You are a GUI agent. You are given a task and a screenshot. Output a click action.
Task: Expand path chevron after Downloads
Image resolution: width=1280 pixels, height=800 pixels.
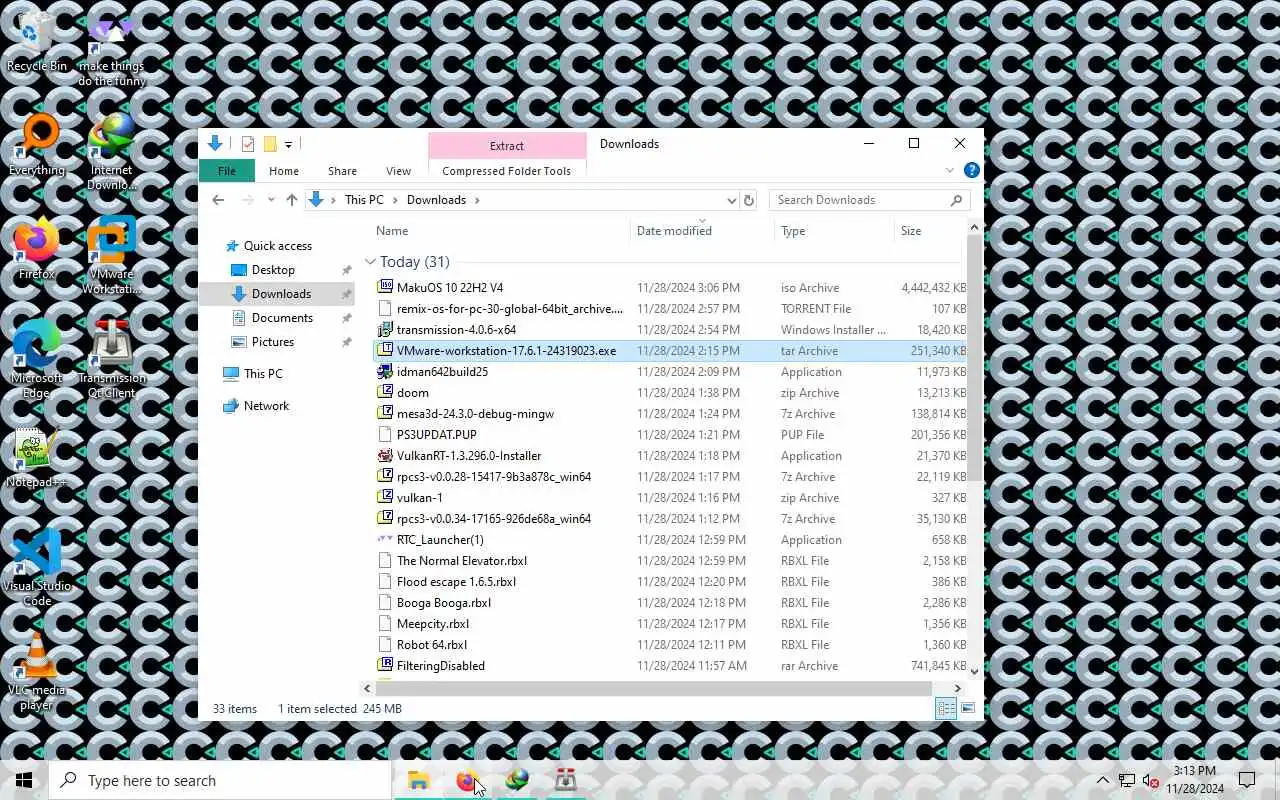coord(477,200)
